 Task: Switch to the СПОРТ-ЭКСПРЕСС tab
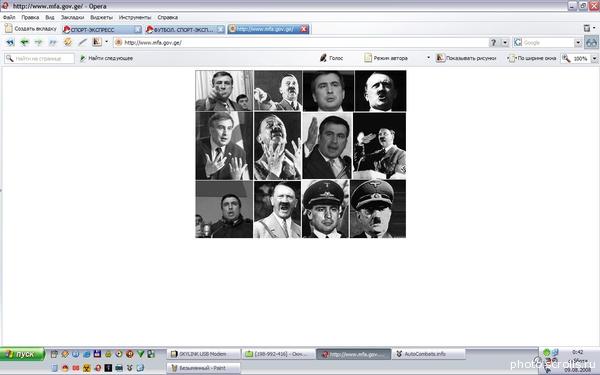102,29
